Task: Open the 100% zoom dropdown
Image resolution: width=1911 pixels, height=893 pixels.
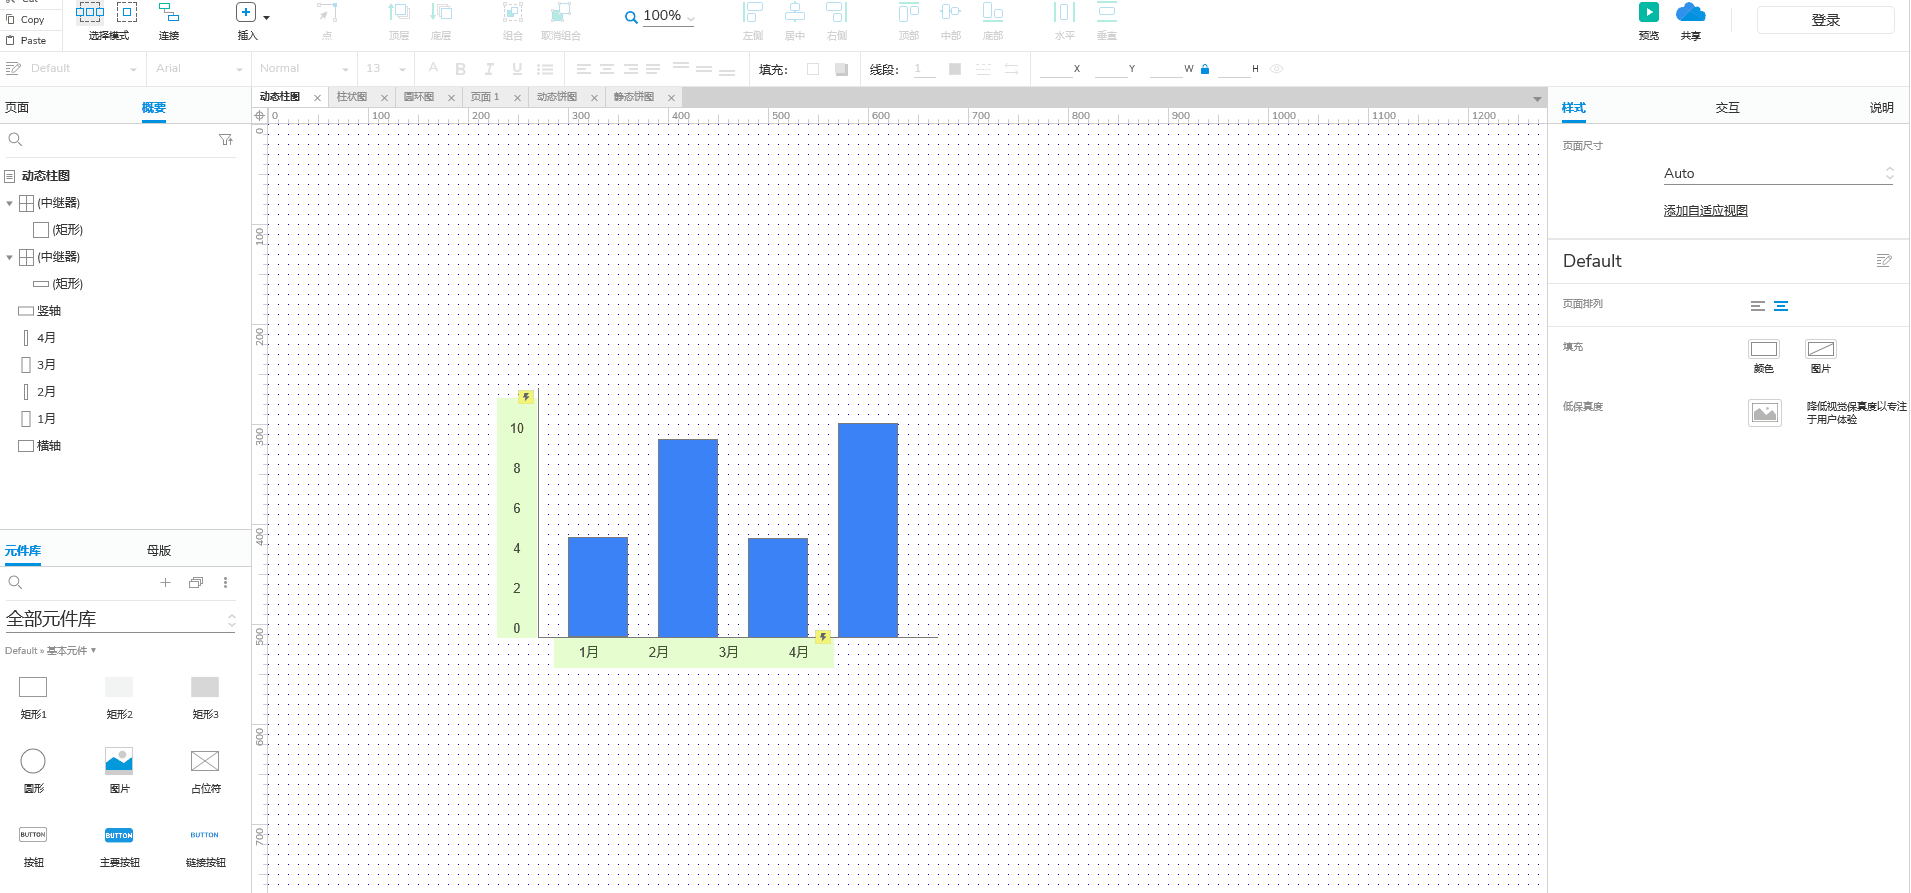Action: point(690,18)
